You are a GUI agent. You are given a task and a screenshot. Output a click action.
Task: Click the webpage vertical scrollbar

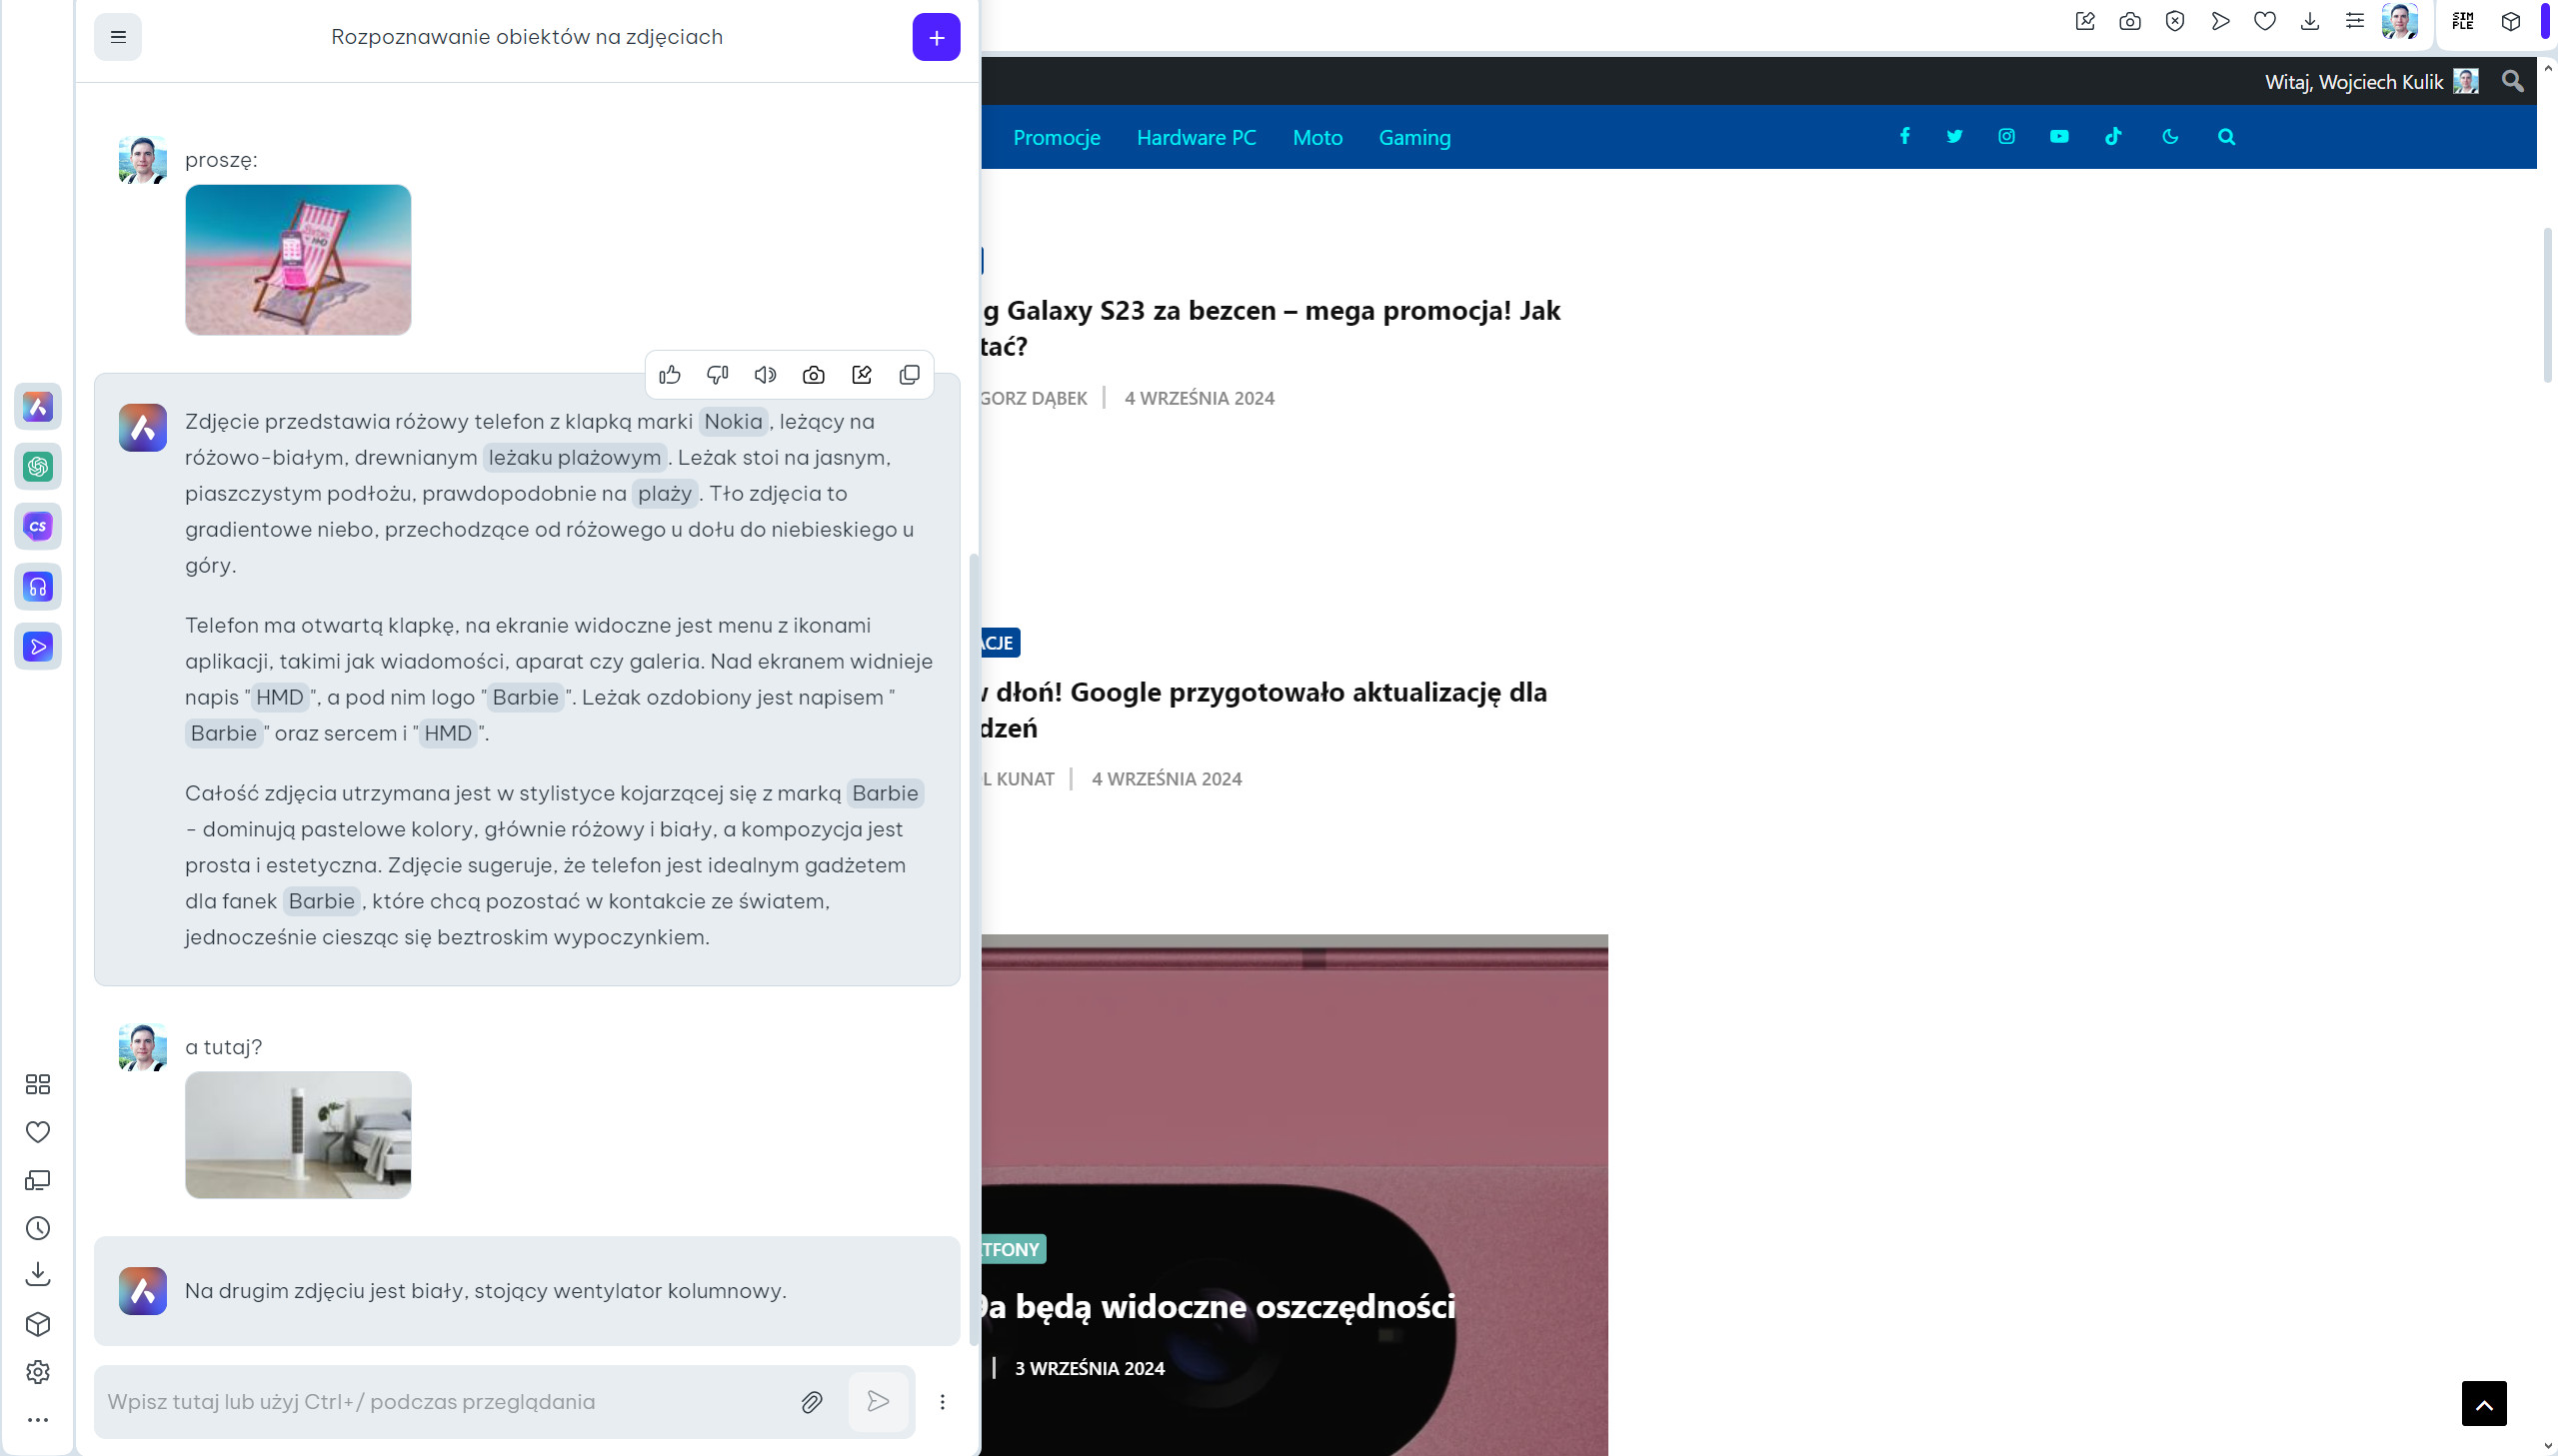pyautogui.click(x=2547, y=305)
